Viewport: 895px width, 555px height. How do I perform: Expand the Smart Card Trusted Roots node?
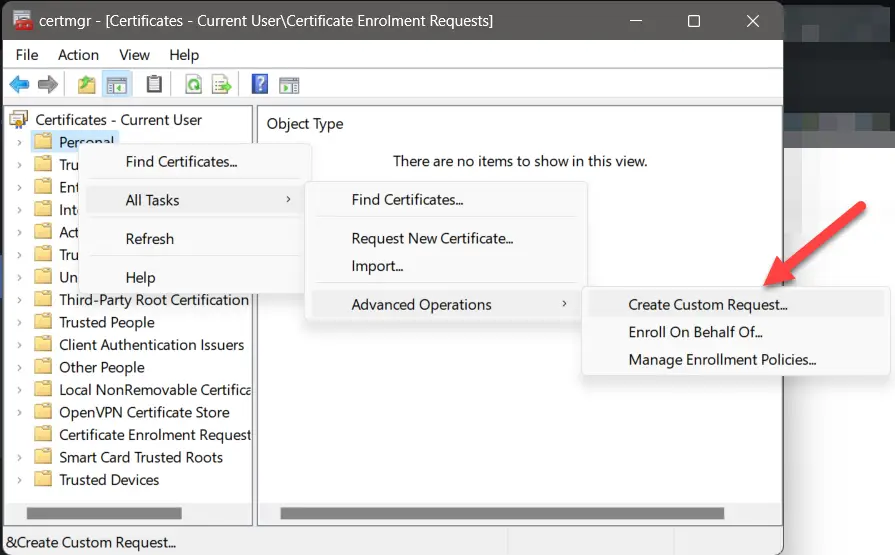(19, 458)
